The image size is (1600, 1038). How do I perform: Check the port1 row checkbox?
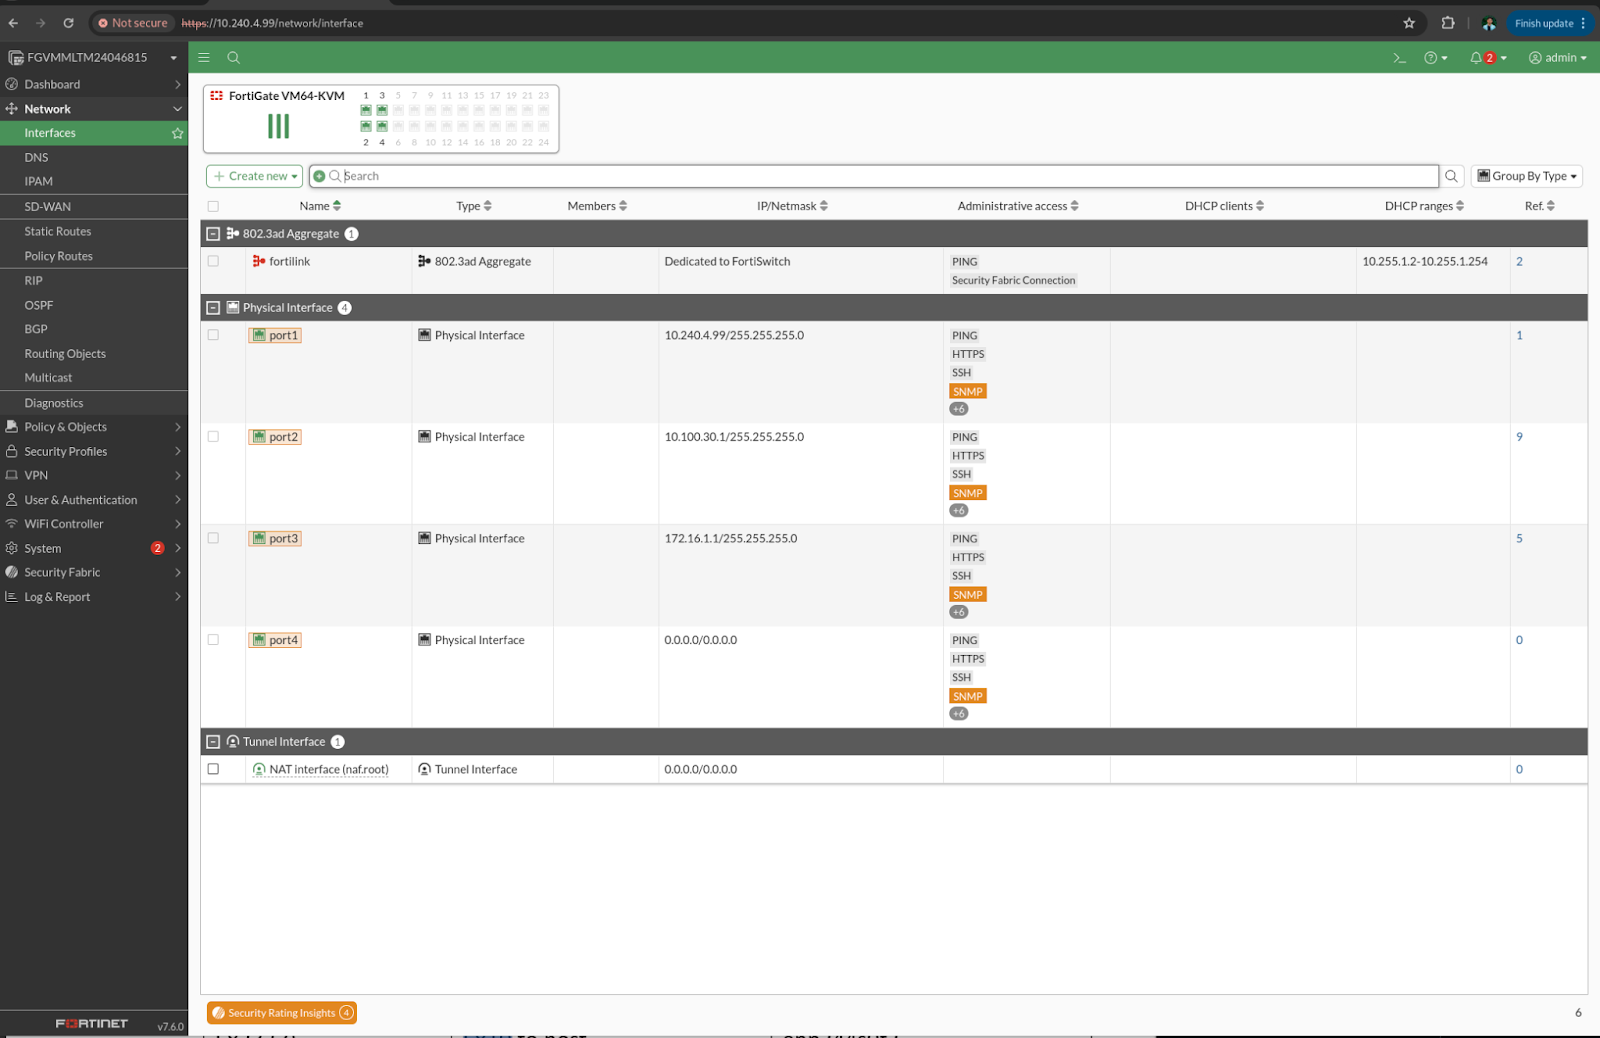pyautogui.click(x=213, y=335)
